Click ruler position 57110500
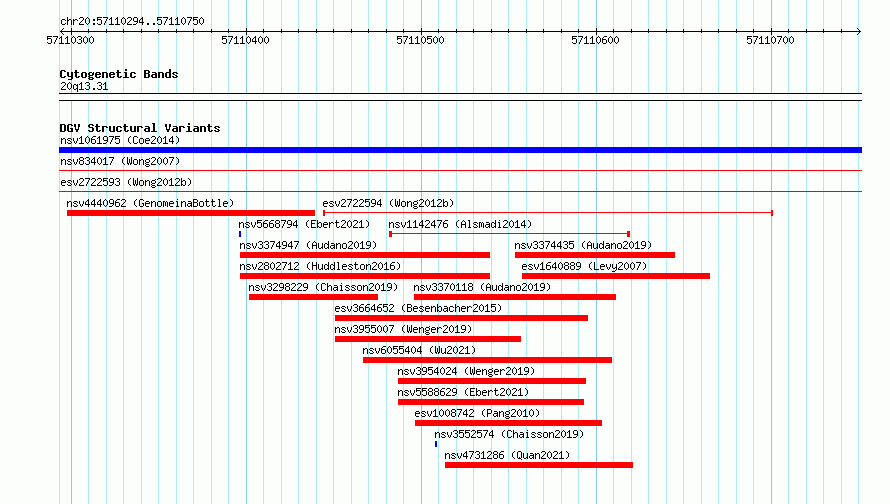This screenshot has width=890, height=504. pos(421,40)
